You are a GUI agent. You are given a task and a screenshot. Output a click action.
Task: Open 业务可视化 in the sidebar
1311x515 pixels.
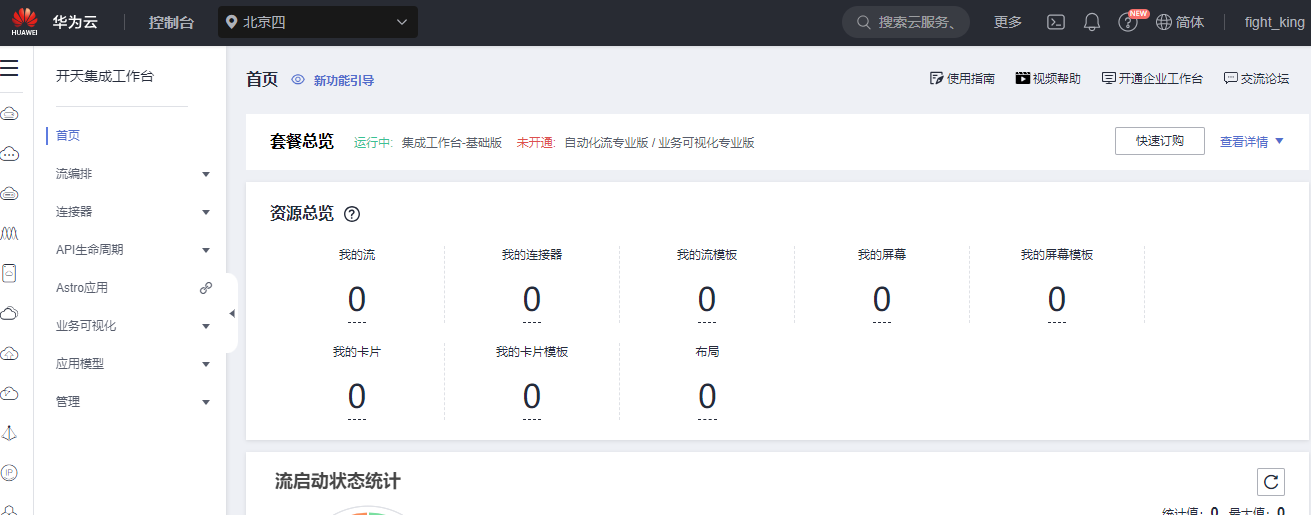[86, 326]
